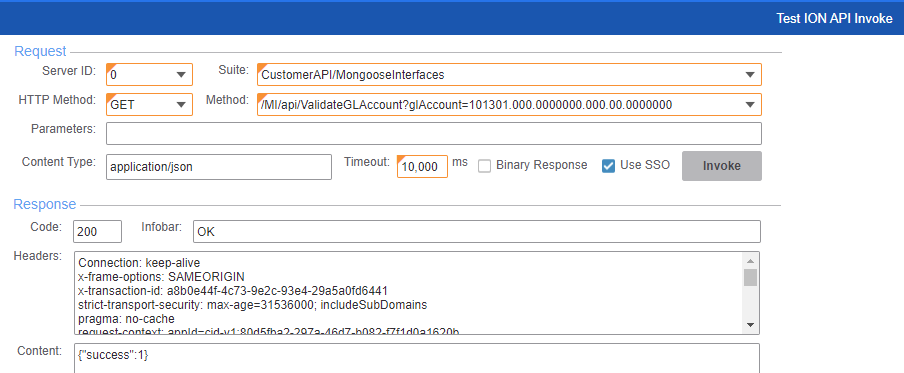Click the strict-transport-security header line

click(253, 305)
